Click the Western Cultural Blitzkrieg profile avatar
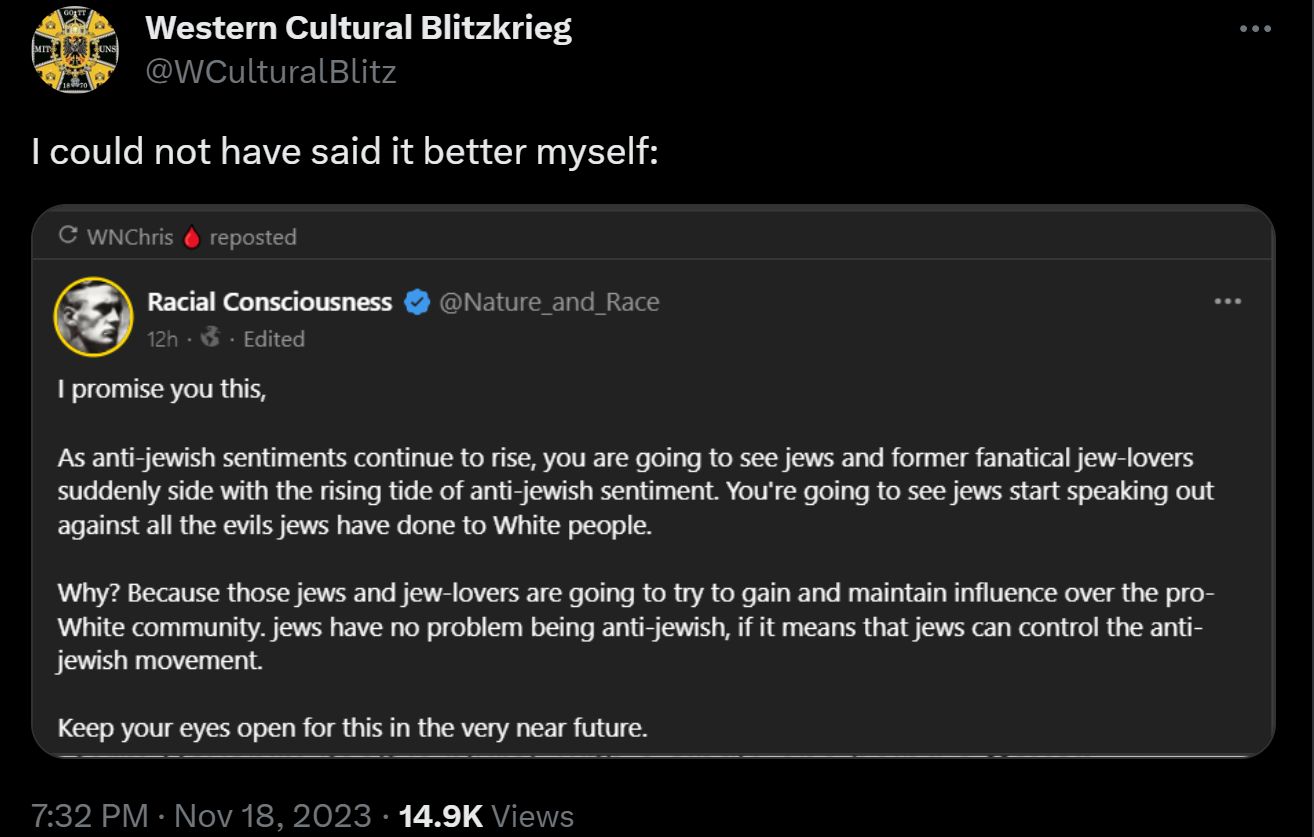Viewport: 1314px width, 837px height. [x=76, y=51]
